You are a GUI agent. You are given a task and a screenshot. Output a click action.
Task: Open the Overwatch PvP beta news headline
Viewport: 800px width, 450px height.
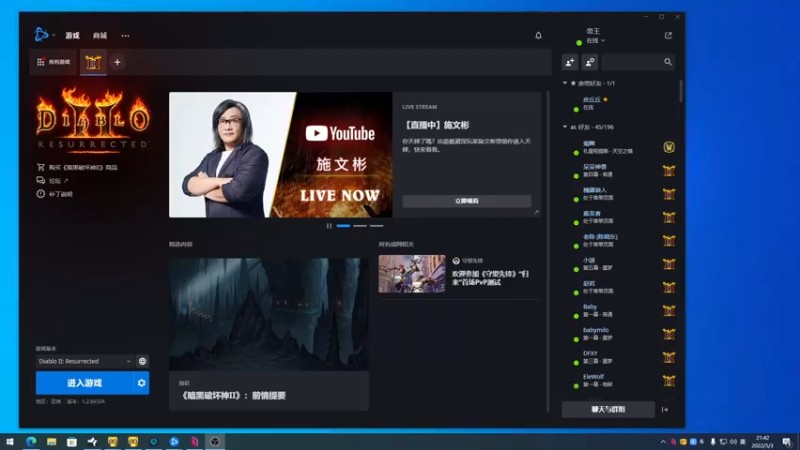click(x=490, y=278)
